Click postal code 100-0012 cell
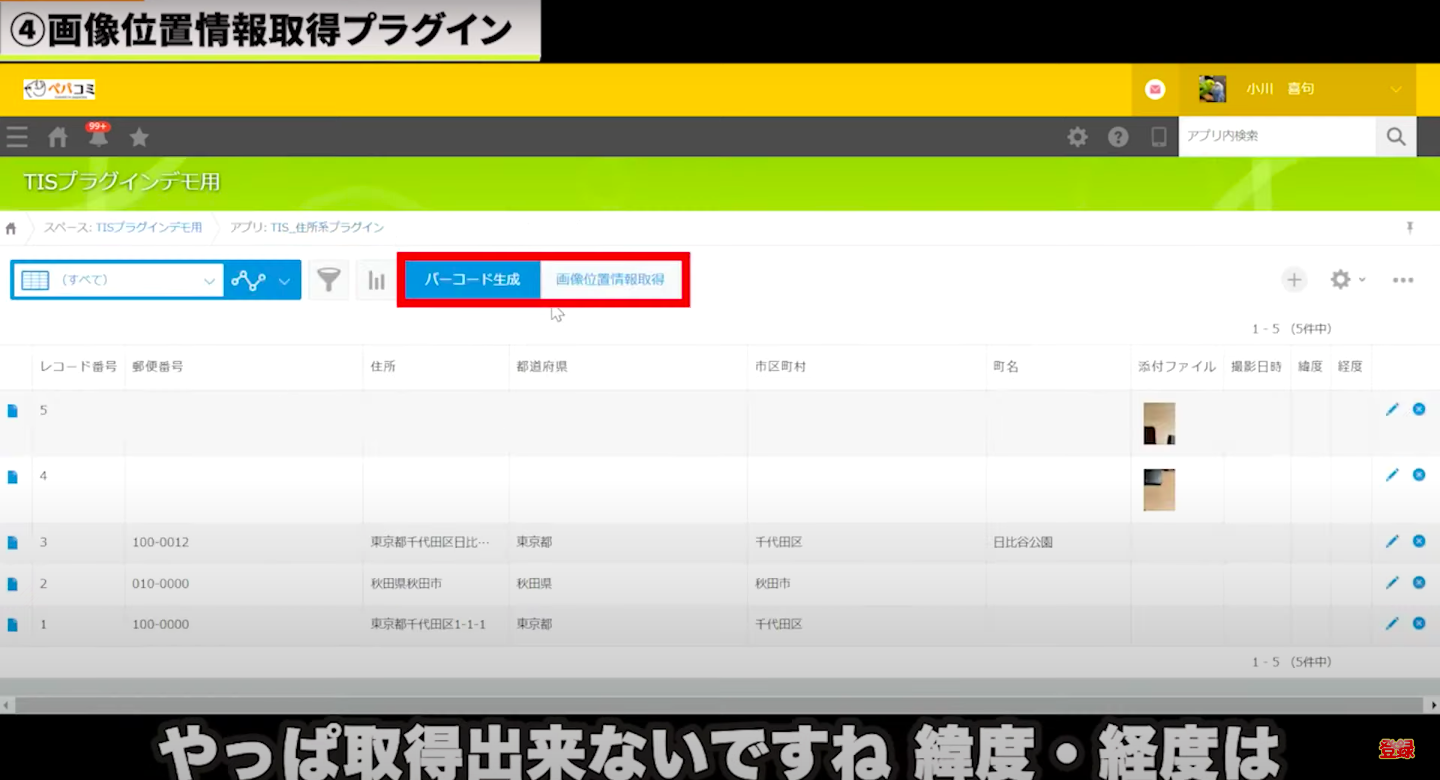The image size is (1440, 780). [x=160, y=542]
